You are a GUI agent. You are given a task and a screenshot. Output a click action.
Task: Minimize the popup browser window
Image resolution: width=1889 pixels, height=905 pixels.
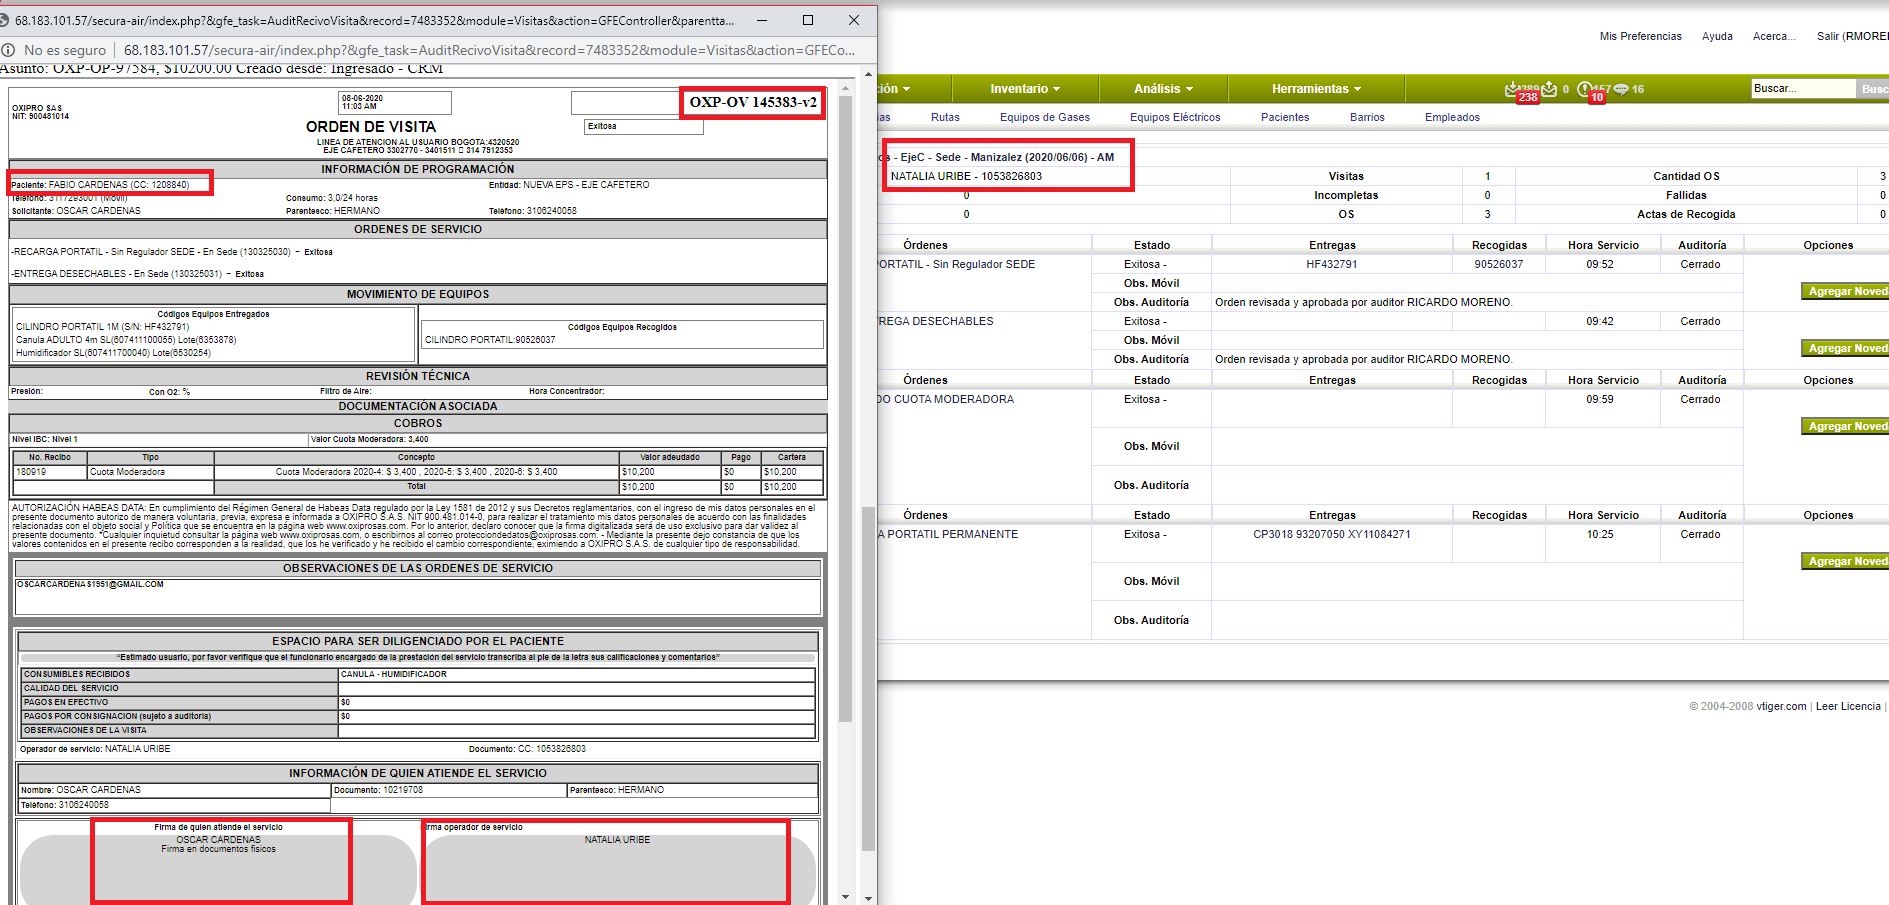762,20
